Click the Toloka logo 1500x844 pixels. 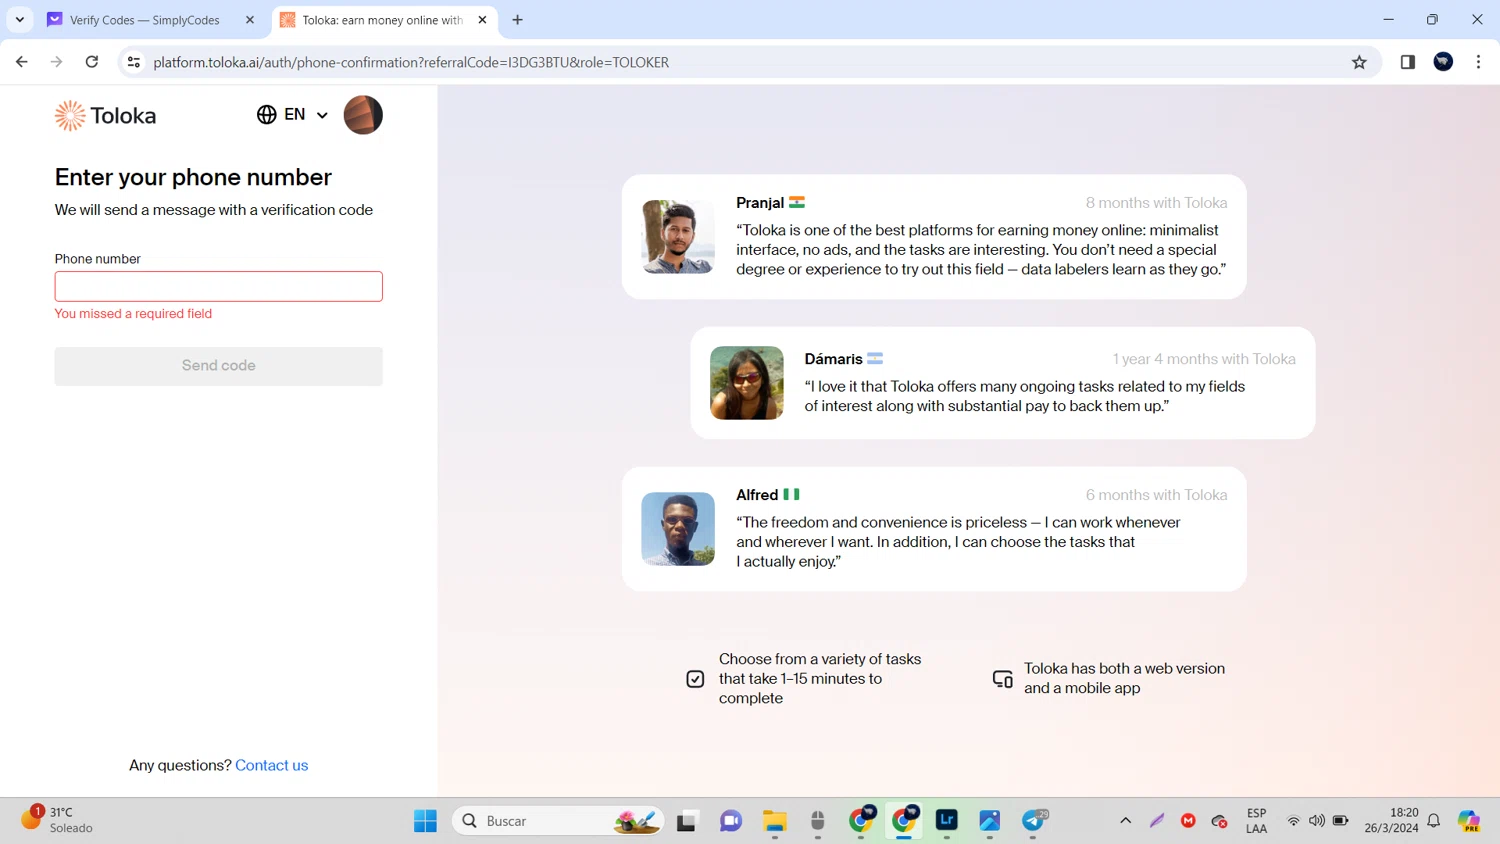pyautogui.click(x=105, y=115)
